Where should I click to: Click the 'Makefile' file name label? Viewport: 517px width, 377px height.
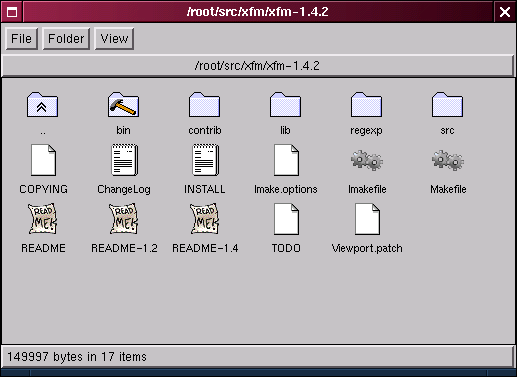[x=448, y=189]
